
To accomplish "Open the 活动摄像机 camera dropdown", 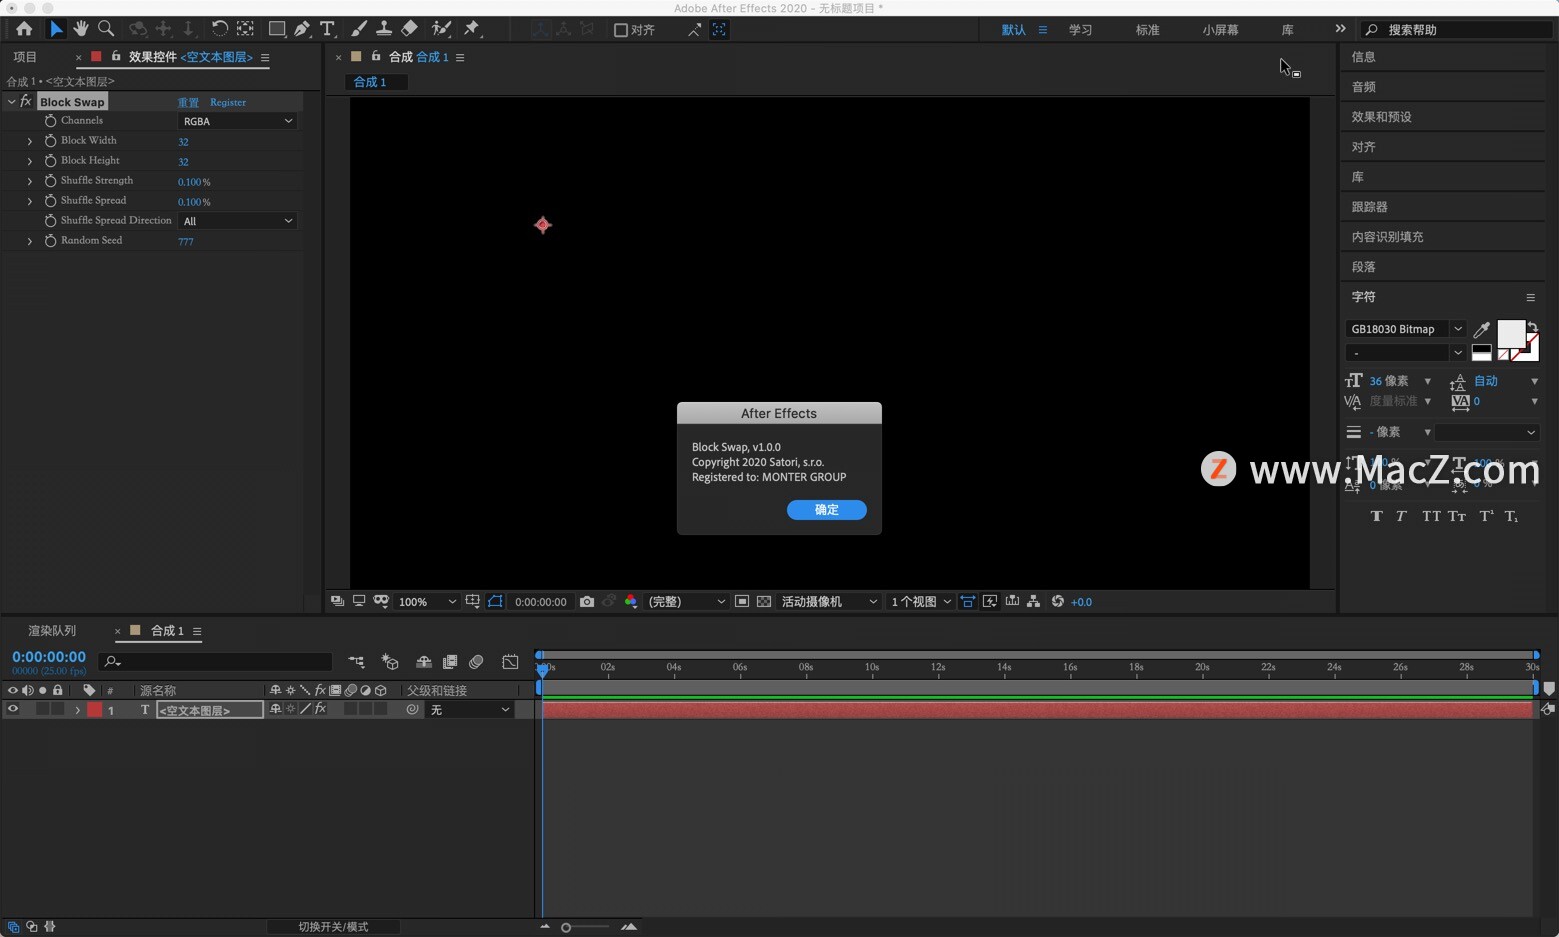I will click(x=829, y=601).
